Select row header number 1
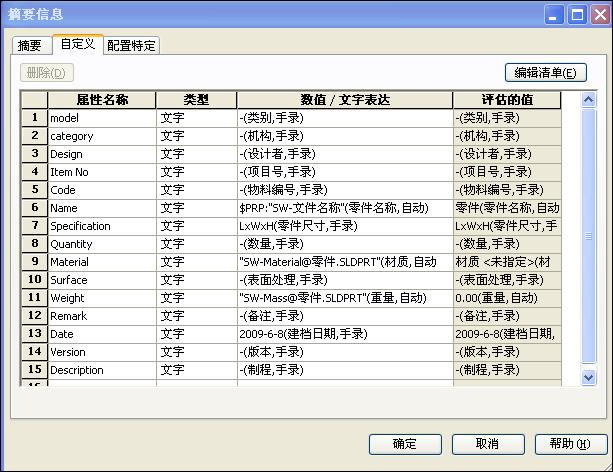 tap(35, 118)
